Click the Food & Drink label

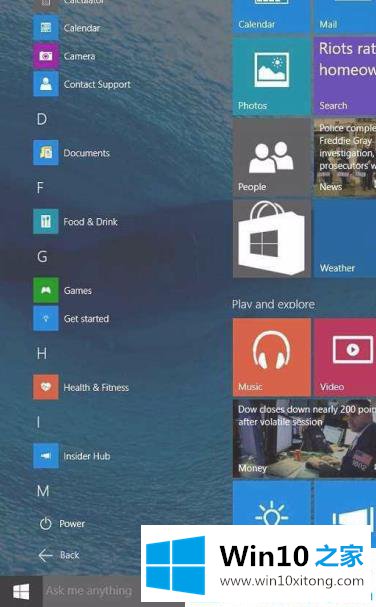coord(91,222)
